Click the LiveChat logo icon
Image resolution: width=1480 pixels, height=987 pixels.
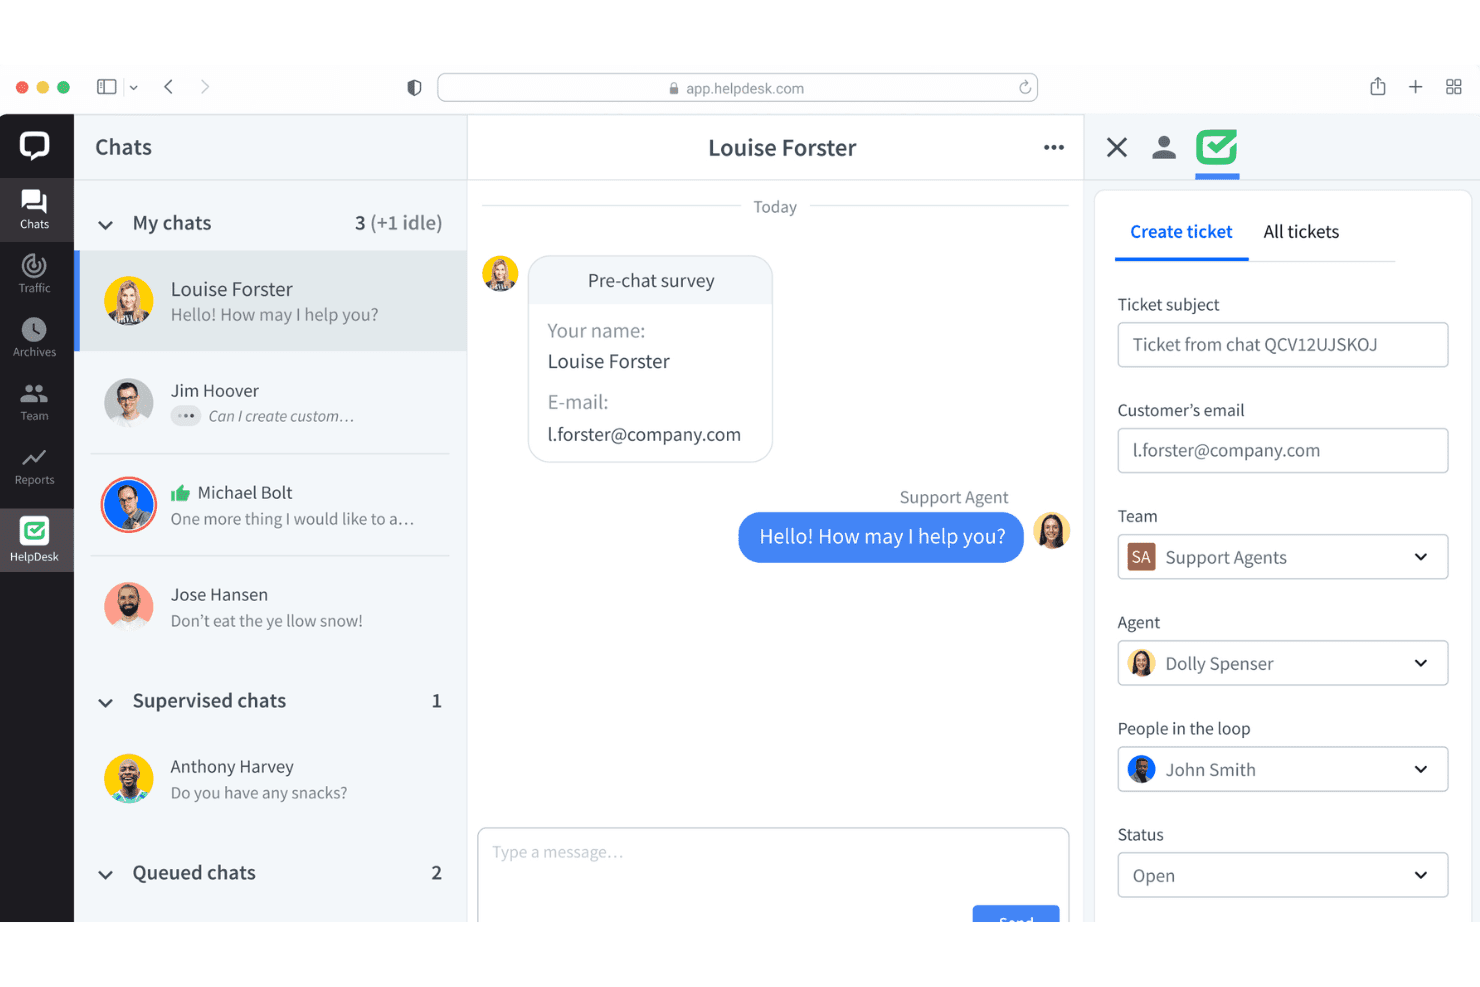point(35,146)
